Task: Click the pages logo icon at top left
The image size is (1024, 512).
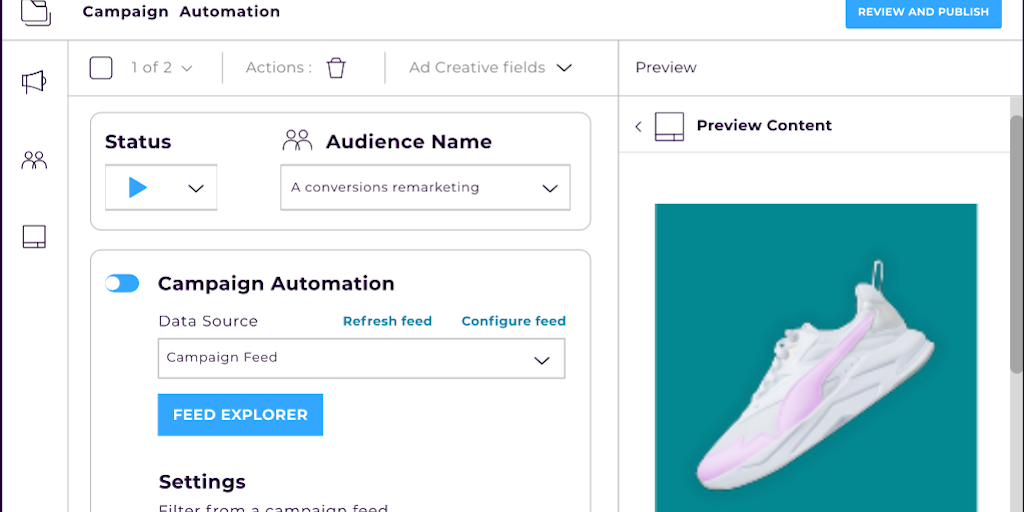Action: point(35,12)
